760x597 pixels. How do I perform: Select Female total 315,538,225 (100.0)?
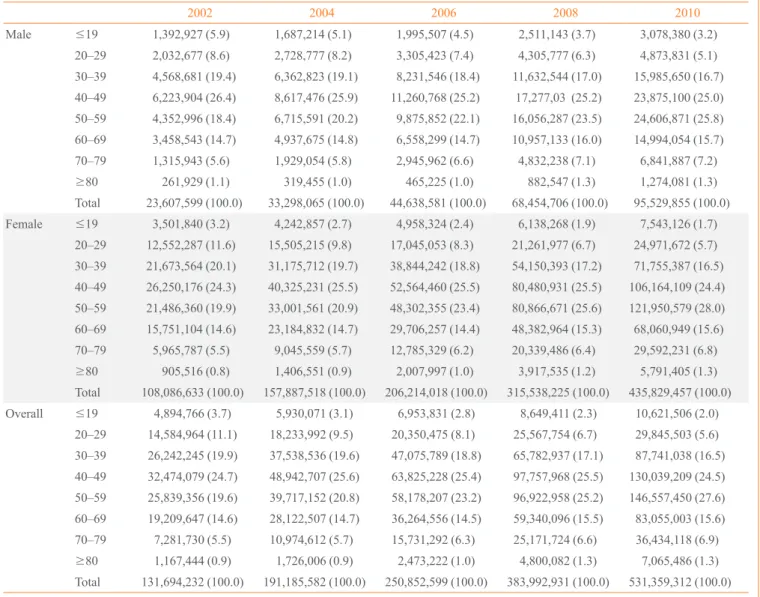tap(558, 393)
